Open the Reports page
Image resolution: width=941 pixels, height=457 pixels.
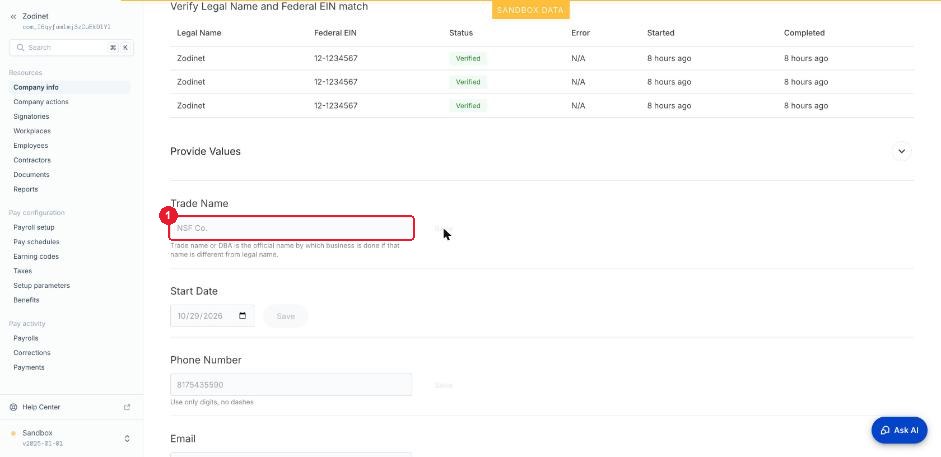[26, 189]
